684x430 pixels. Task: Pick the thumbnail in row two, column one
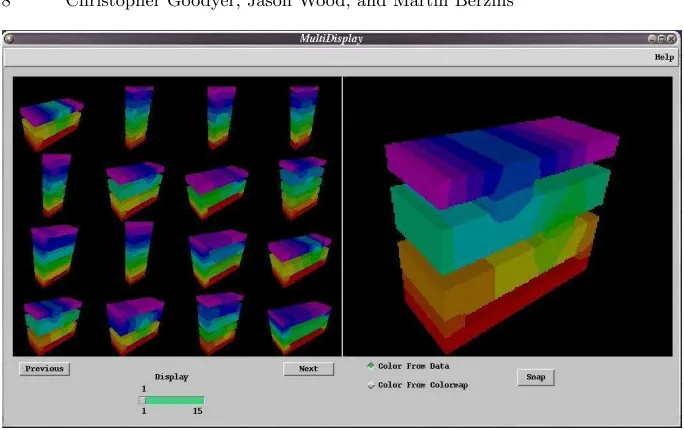[56, 184]
